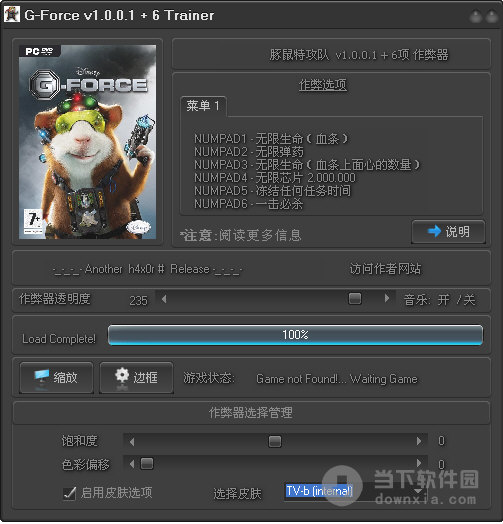Click the Game not Found!... Waiting Game status
This screenshot has width=503, height=524.
(337, 379)
